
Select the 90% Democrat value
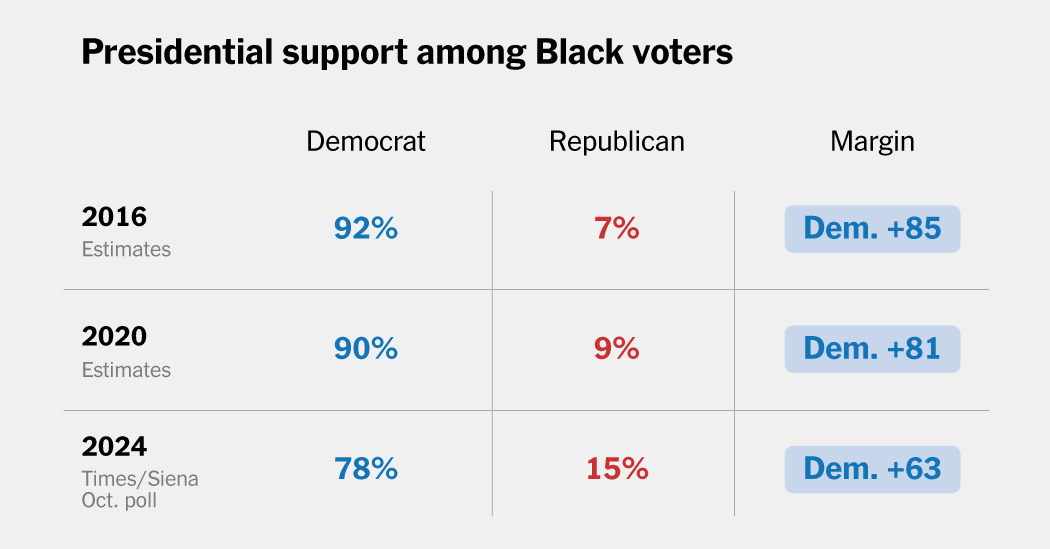point(366,349)
